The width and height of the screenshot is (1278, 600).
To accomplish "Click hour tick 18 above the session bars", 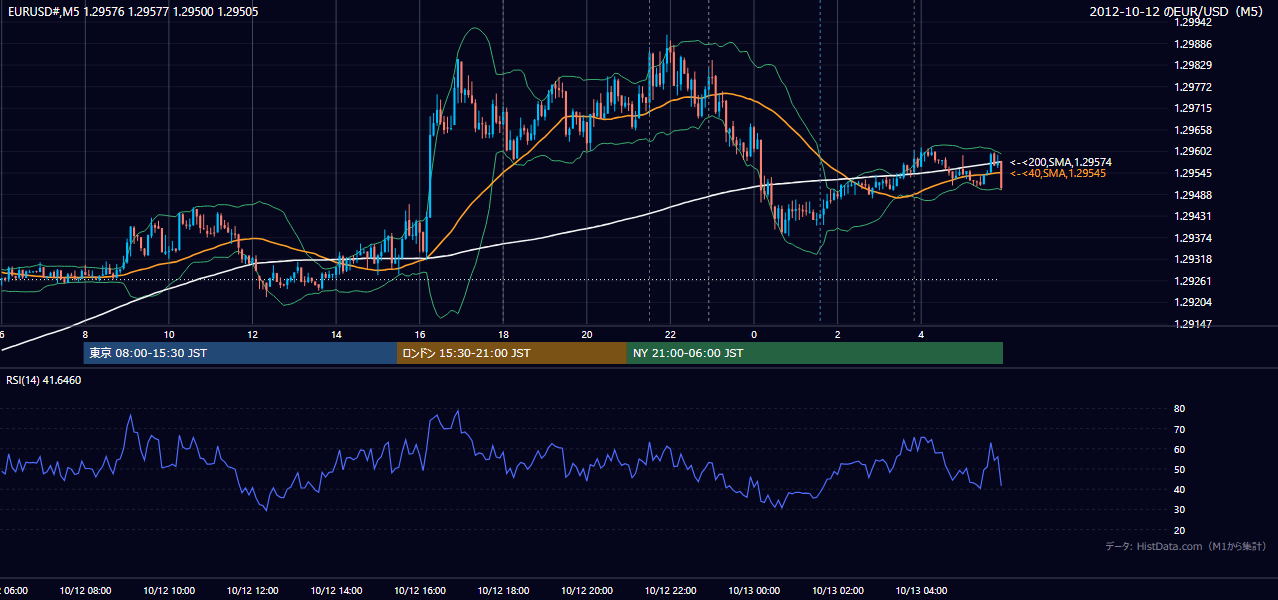I will [x=503, y=334].
